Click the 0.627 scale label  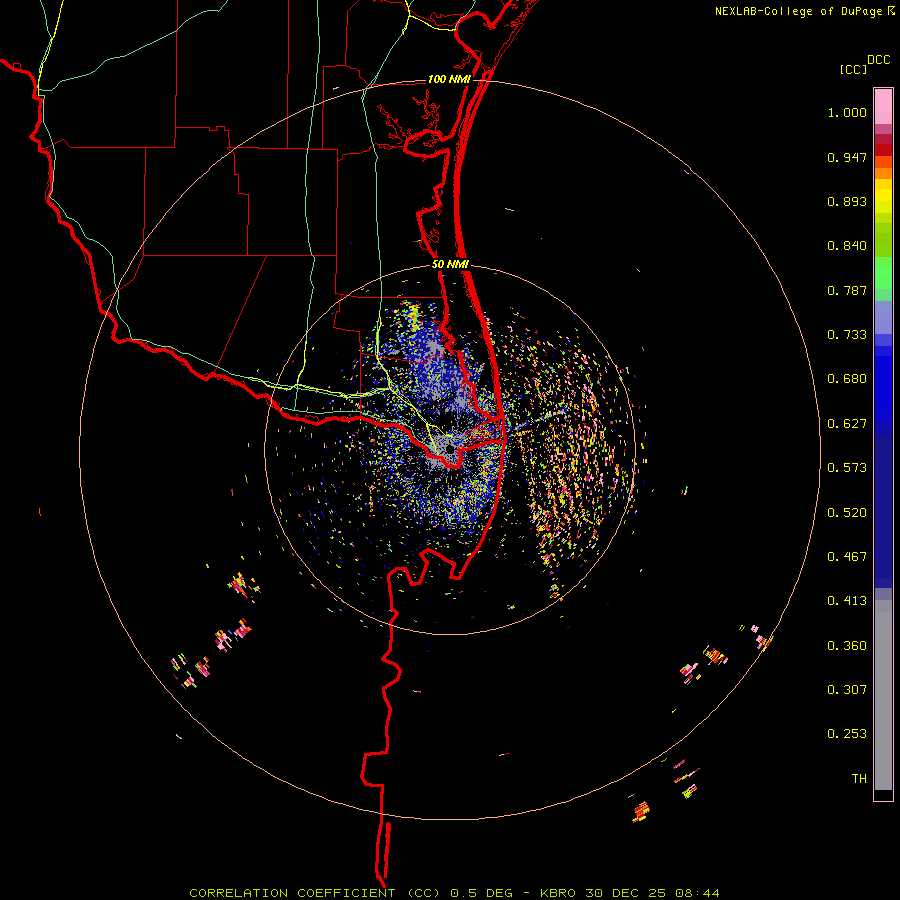(x=847, y=424)
